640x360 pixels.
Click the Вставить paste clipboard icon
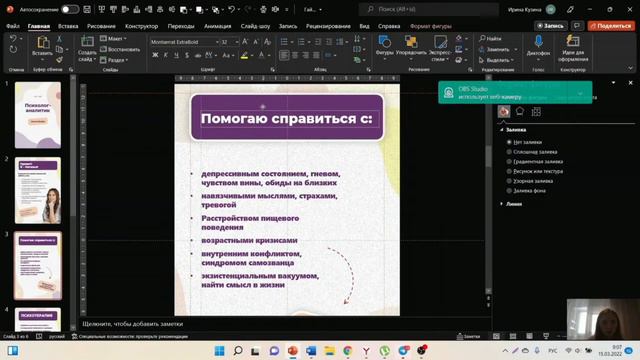(42, 42)
